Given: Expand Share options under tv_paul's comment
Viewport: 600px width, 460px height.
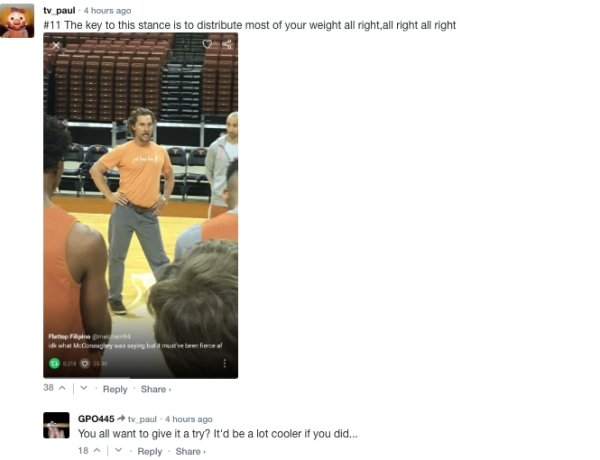Looking at the screenshot, I should [x=156, y=389].
